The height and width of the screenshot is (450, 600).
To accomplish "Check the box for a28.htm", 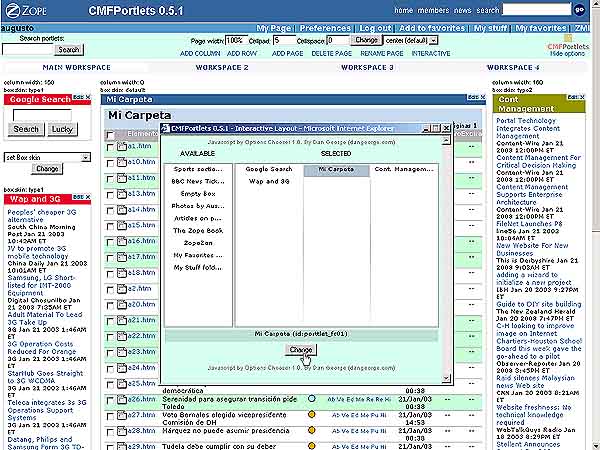I will pos(110,432).
